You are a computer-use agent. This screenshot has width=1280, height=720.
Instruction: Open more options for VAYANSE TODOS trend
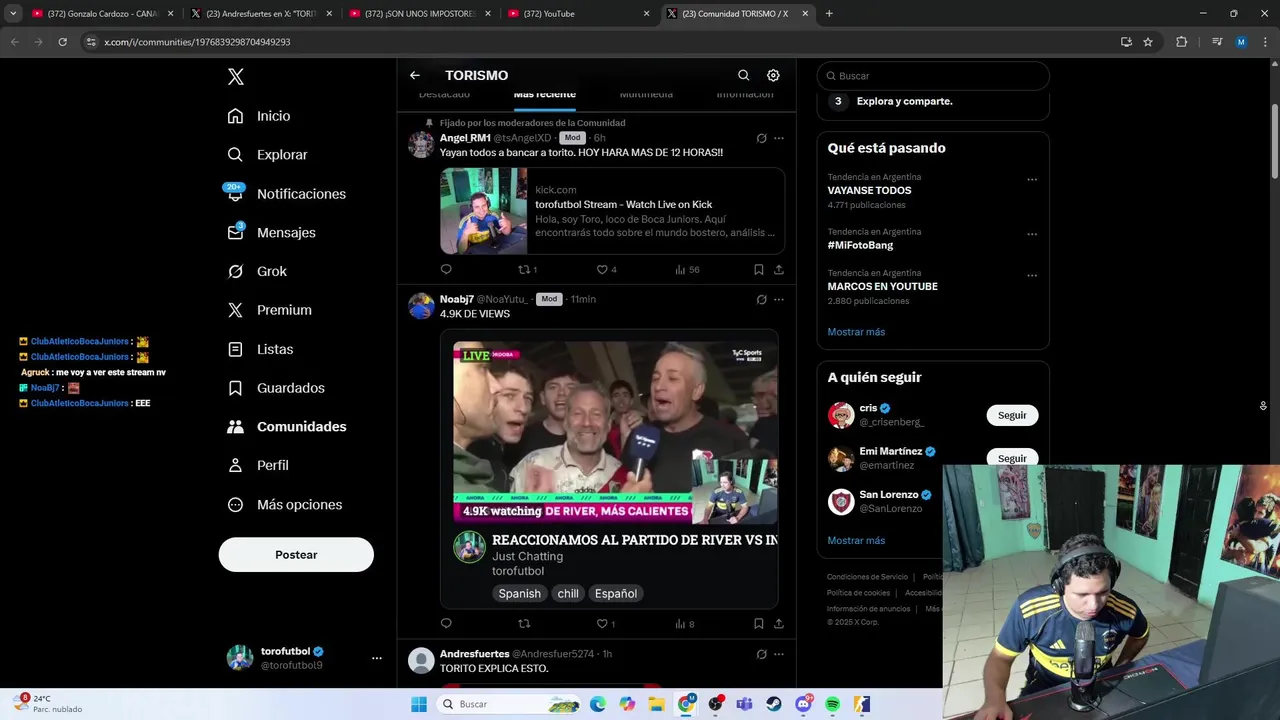coord(1032,180)
